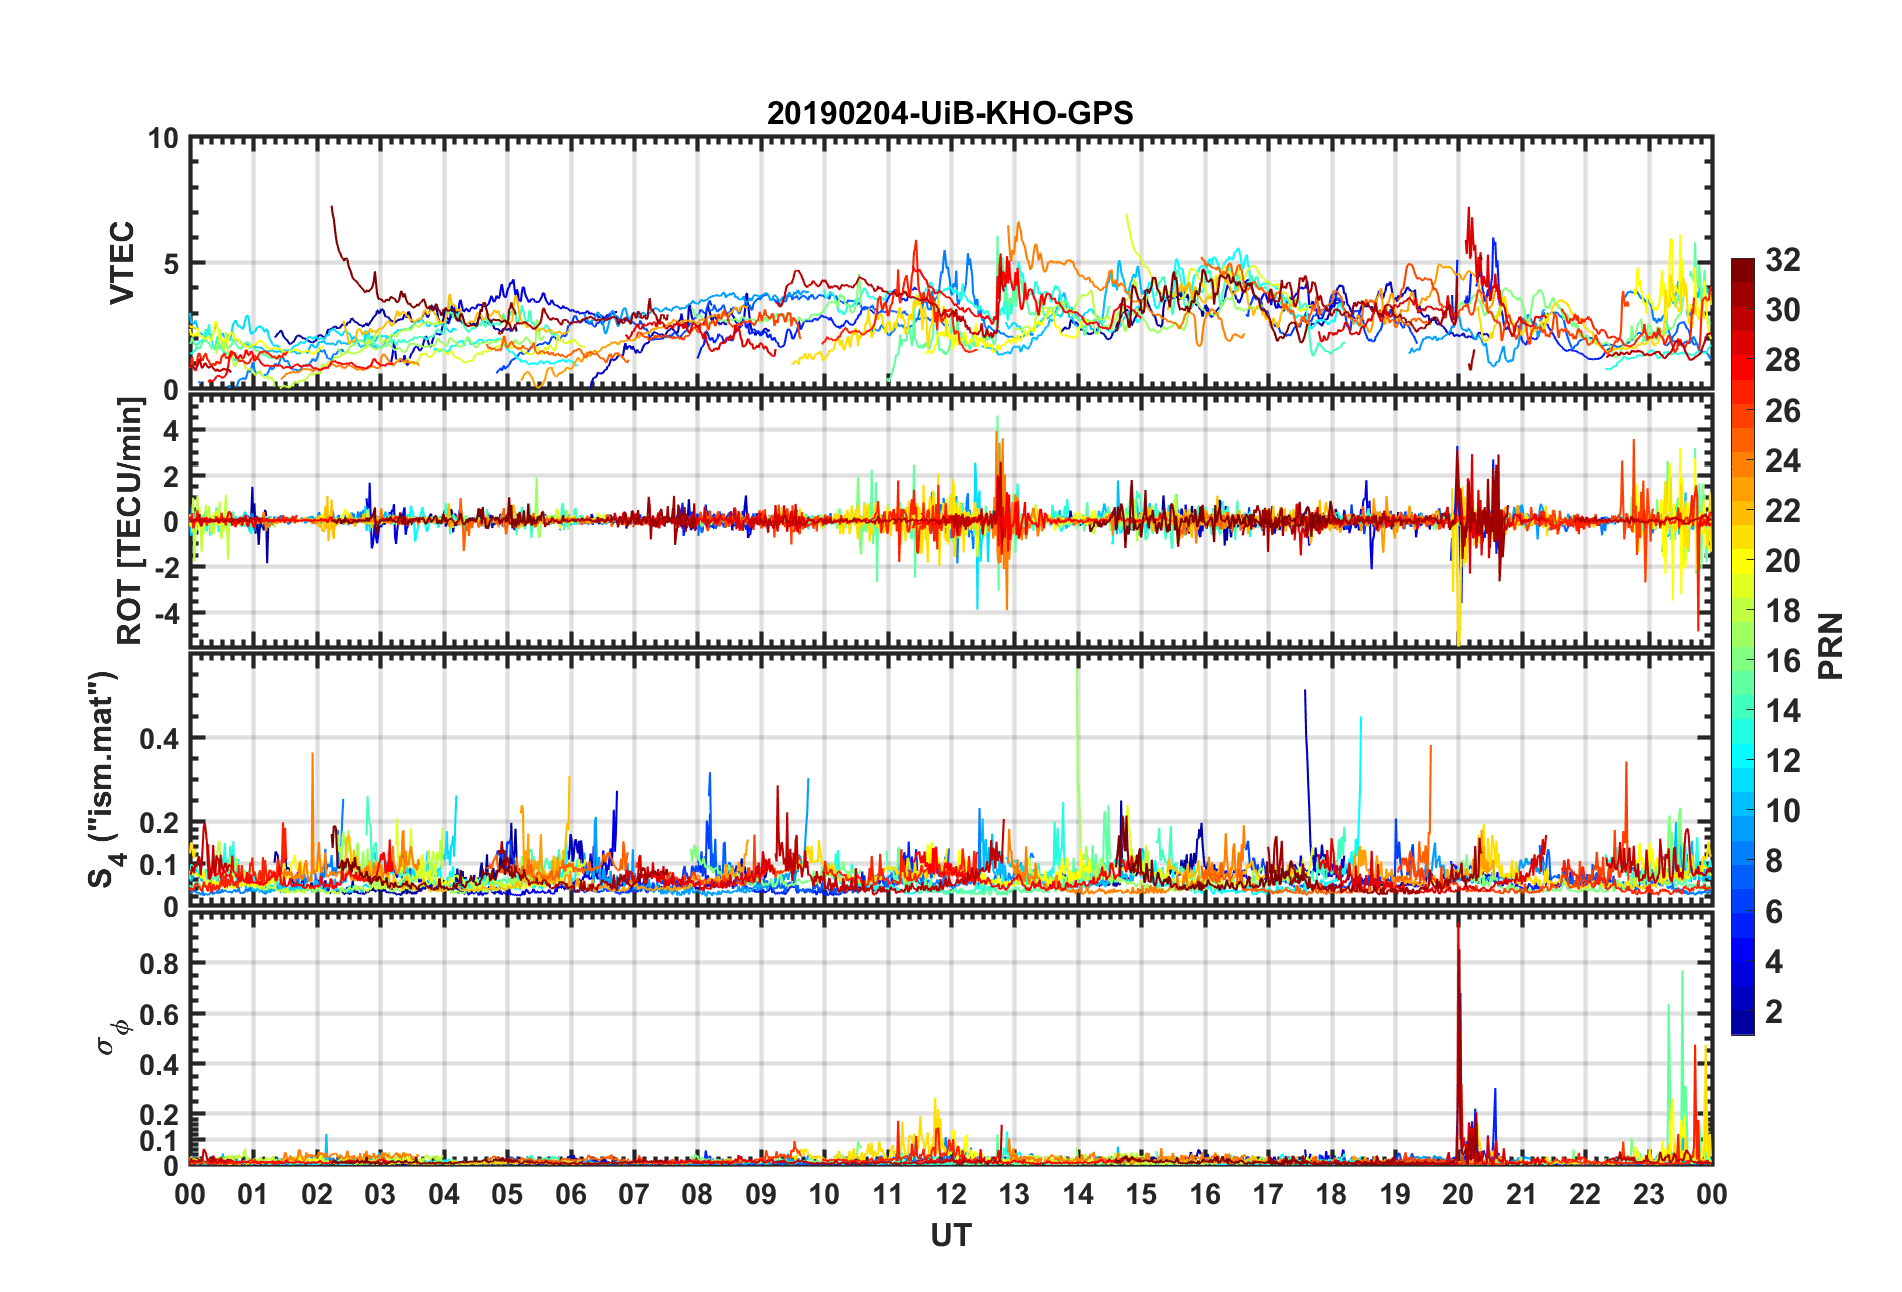
Task: Click x-axis tick label 20
Action: point(1458,1194)
